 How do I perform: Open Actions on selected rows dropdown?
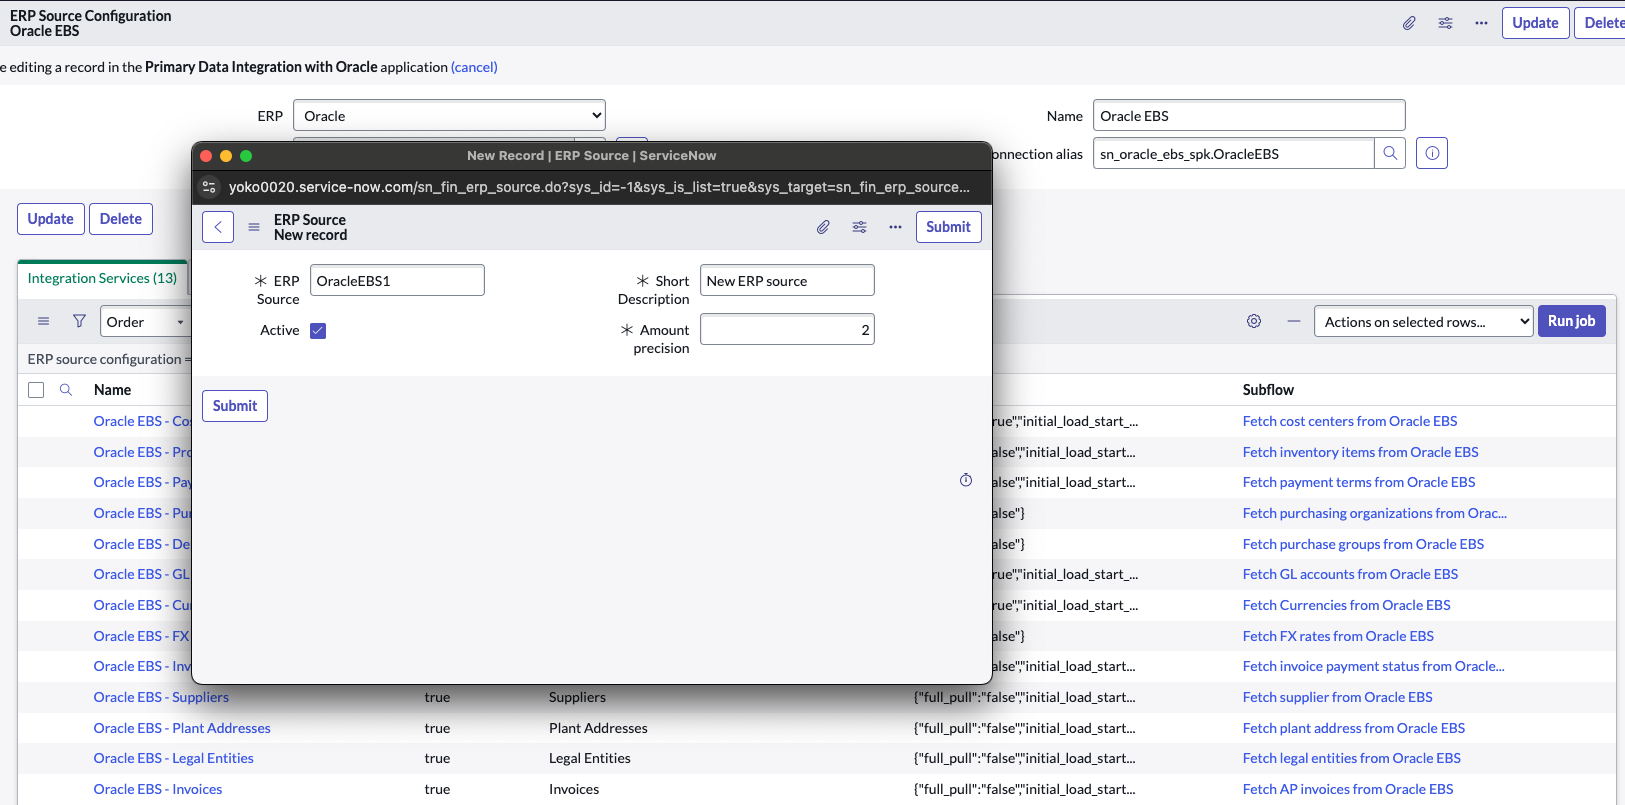click(1423, 321)
